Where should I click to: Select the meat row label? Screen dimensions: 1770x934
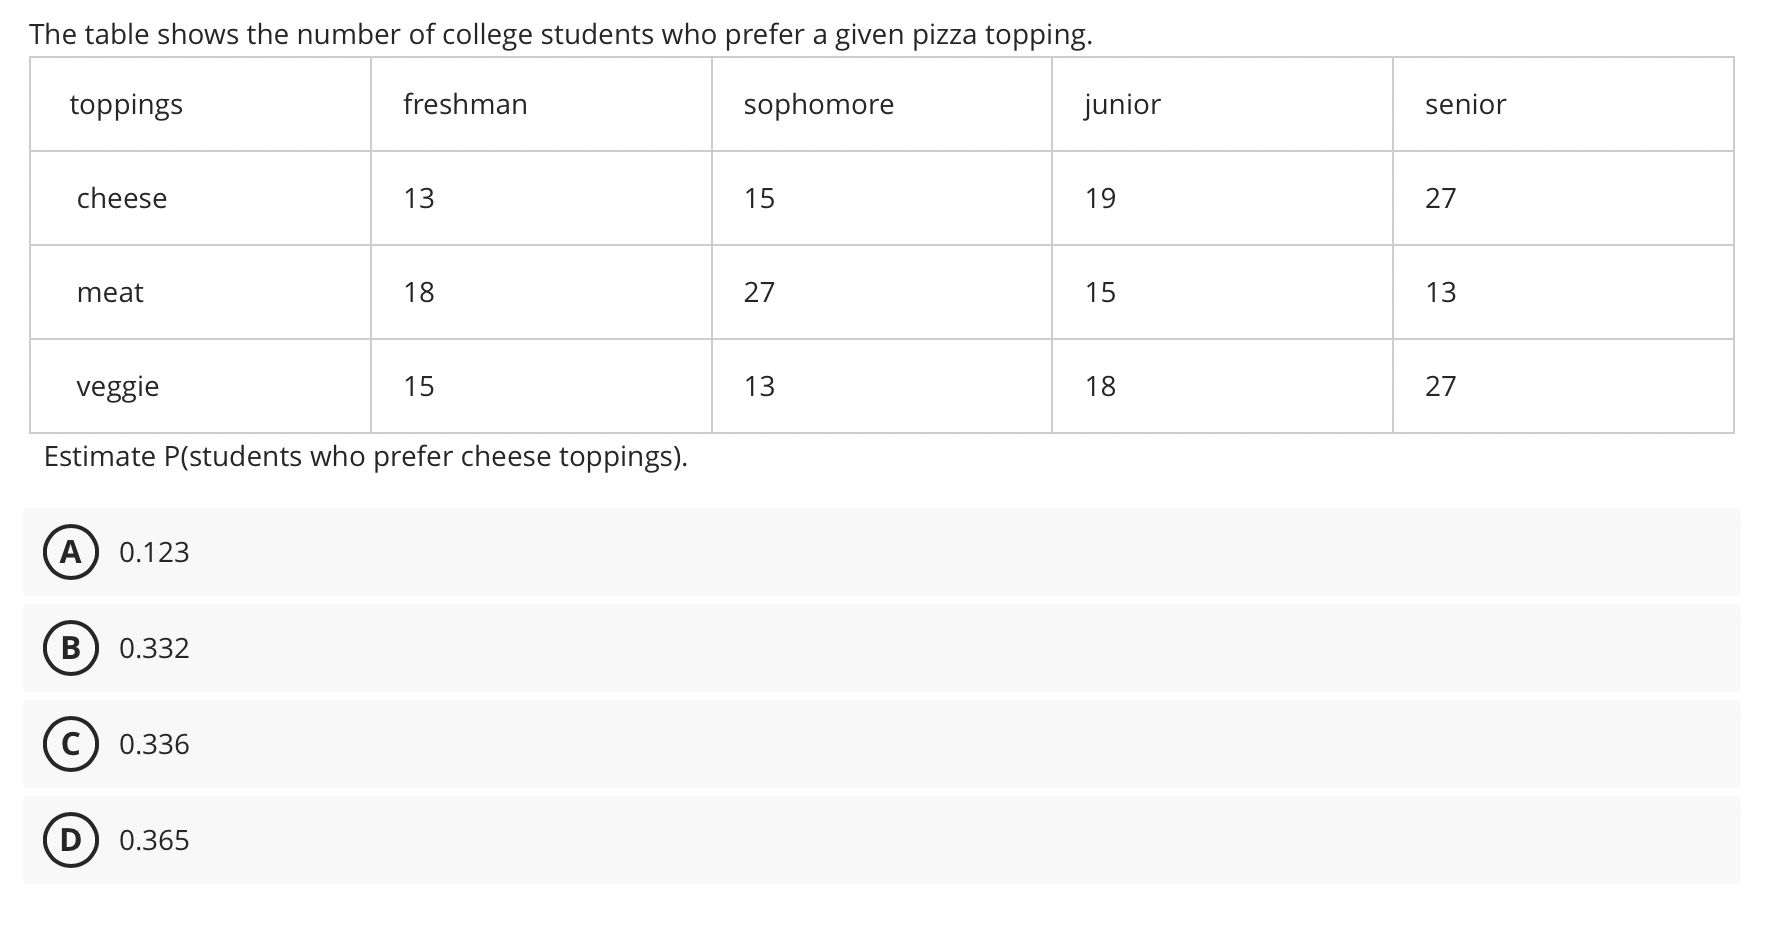point(110,292)
